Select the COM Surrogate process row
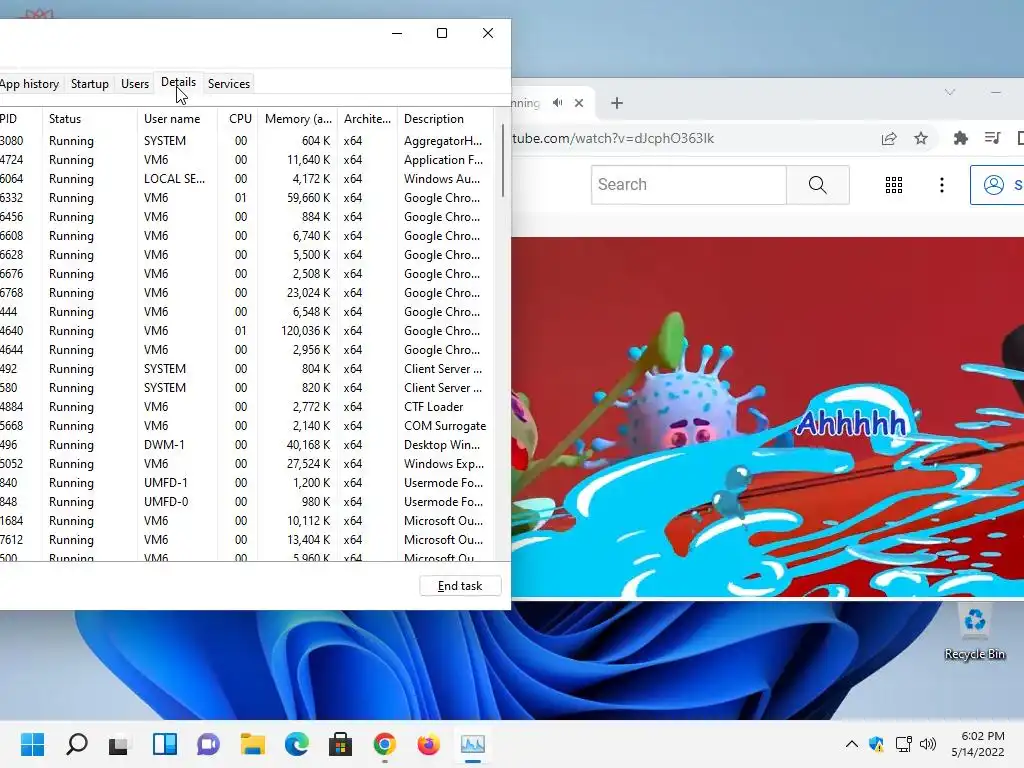This screenshot has width=1024, height=768. tap(247, 425)
